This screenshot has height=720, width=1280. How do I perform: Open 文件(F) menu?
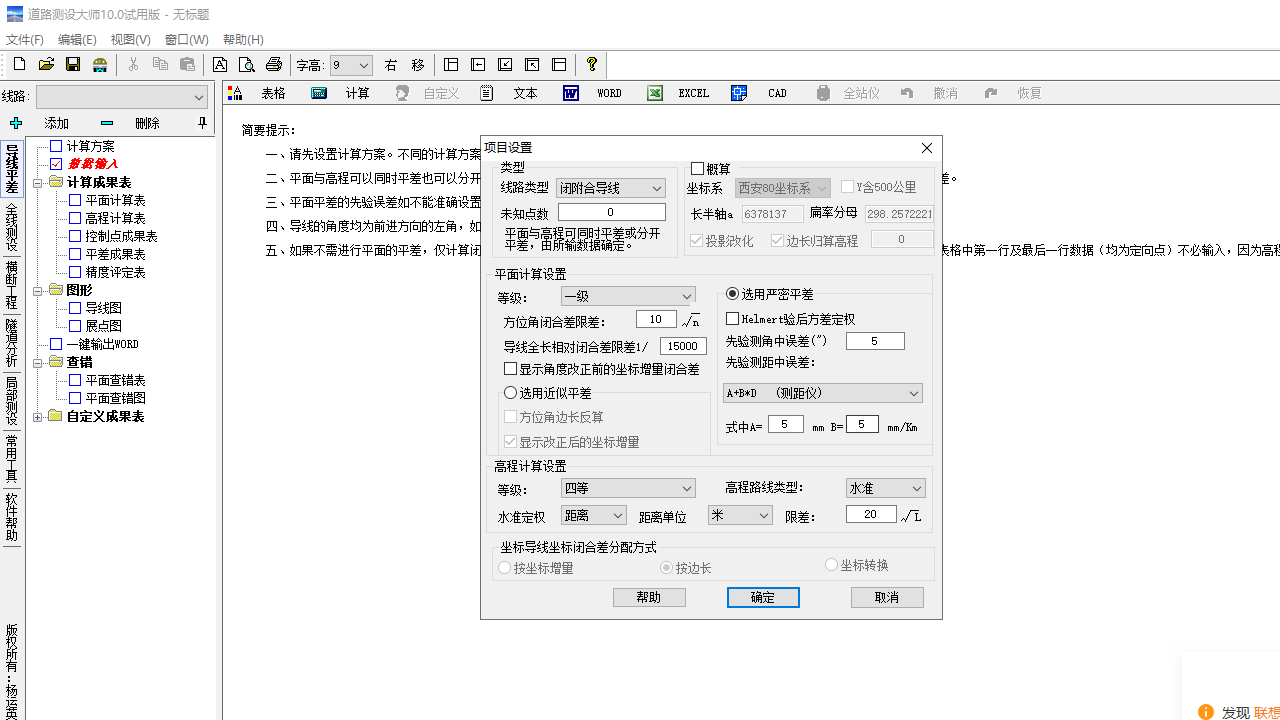pyautogui.click(x=25, y=40)
